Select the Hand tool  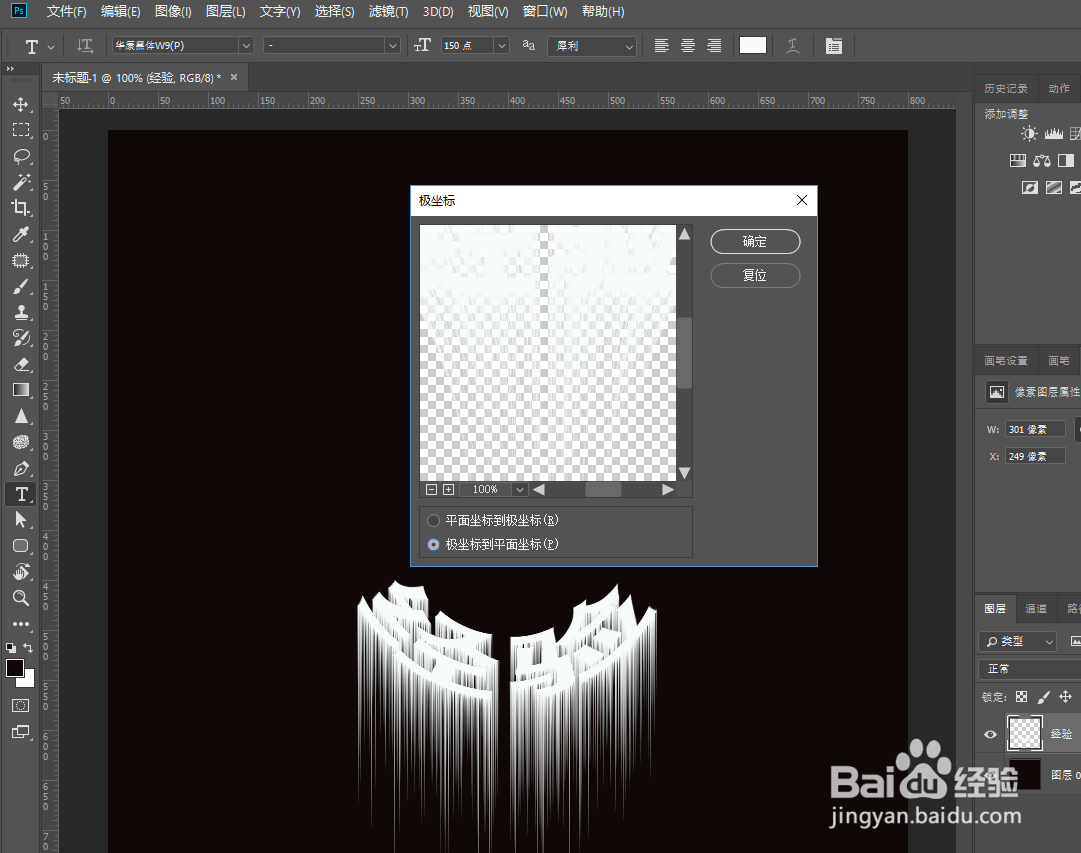coord(21,572)
